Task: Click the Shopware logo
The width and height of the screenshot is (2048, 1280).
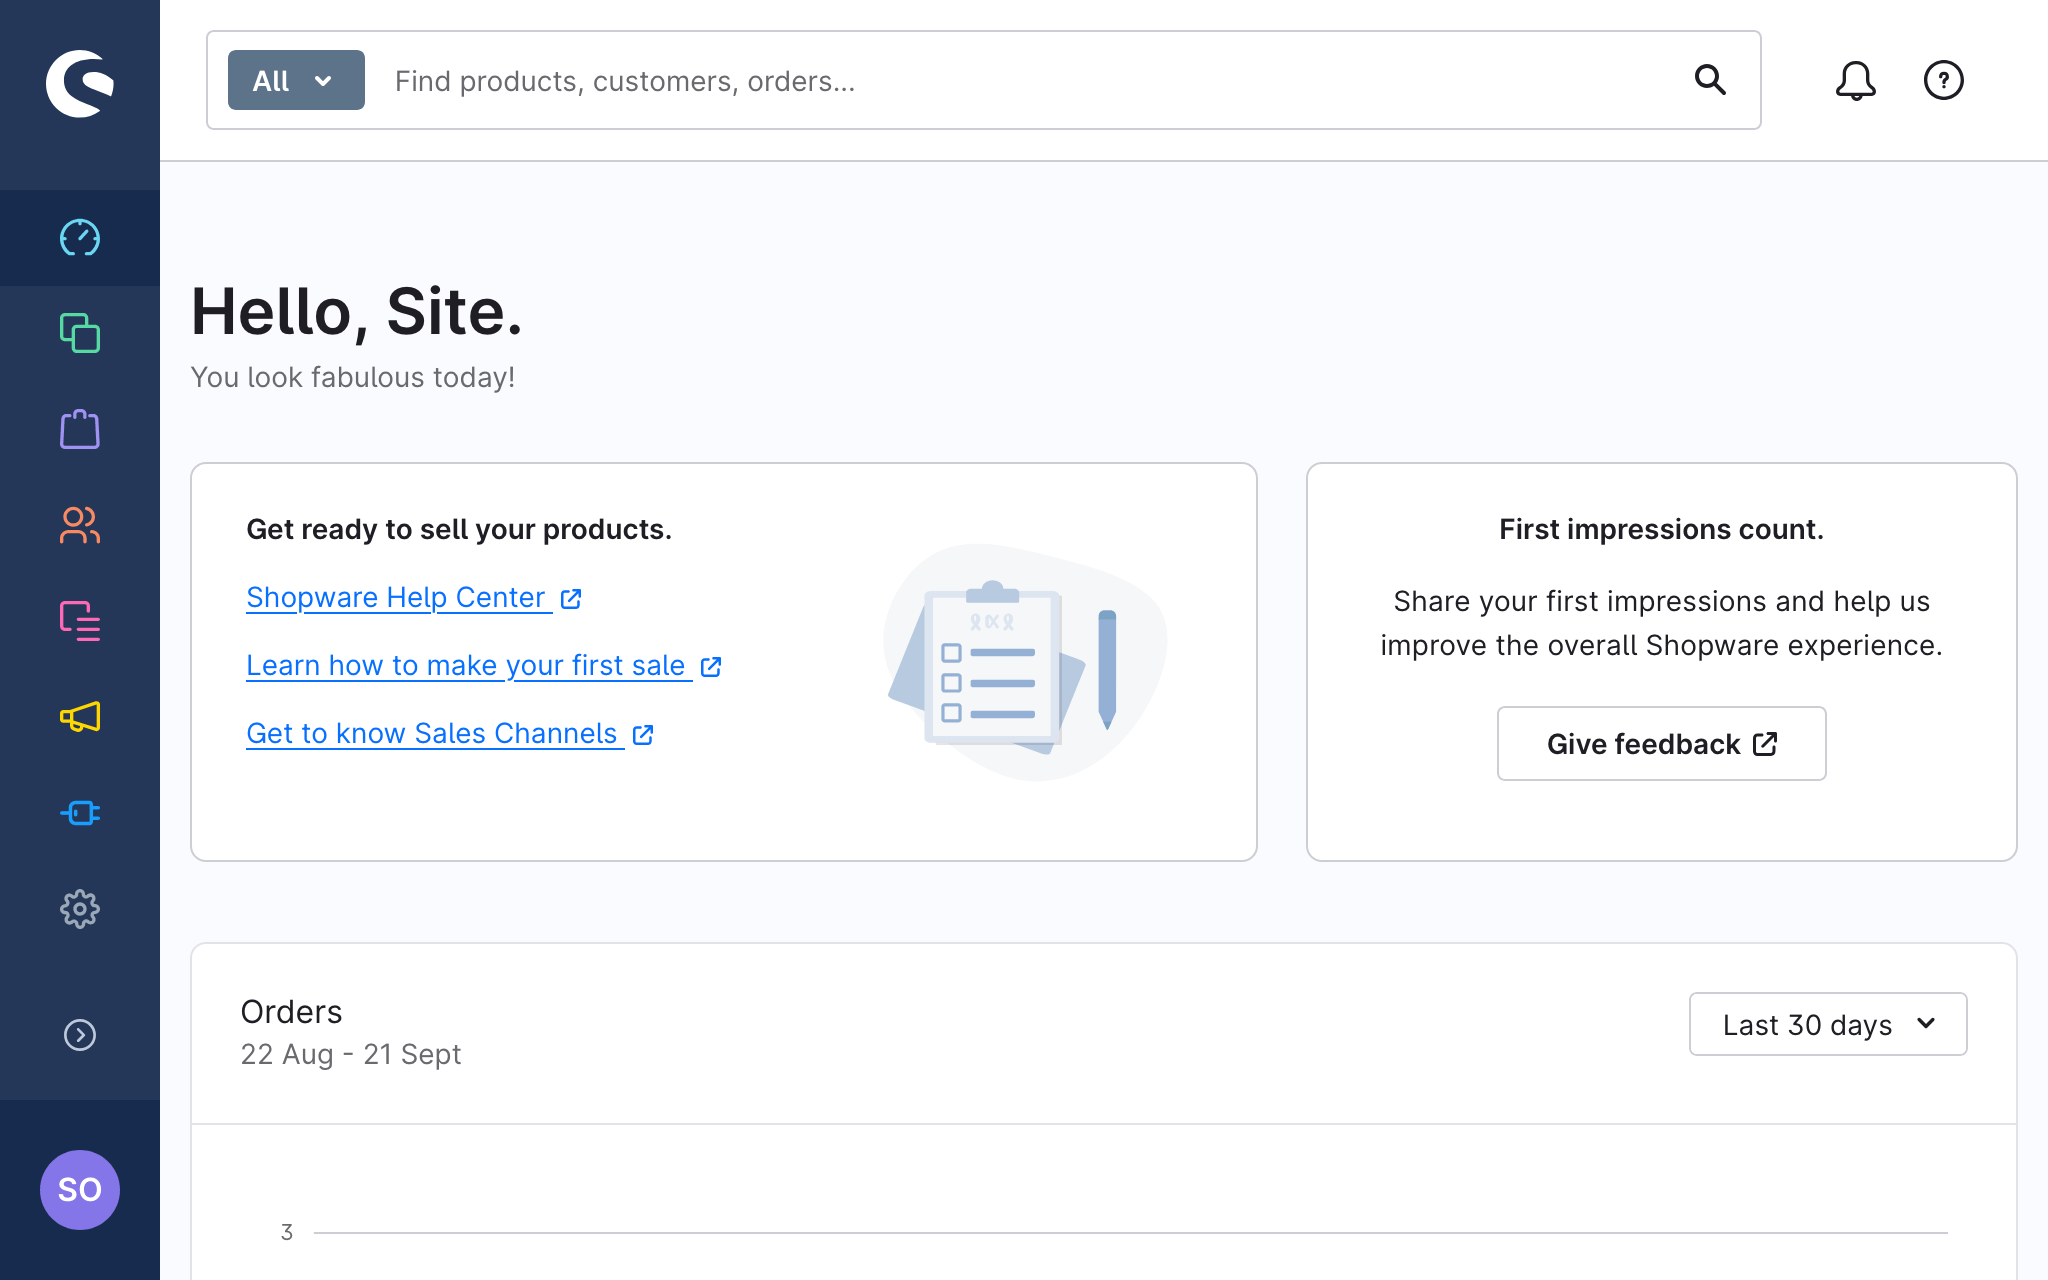Action: 80,84
